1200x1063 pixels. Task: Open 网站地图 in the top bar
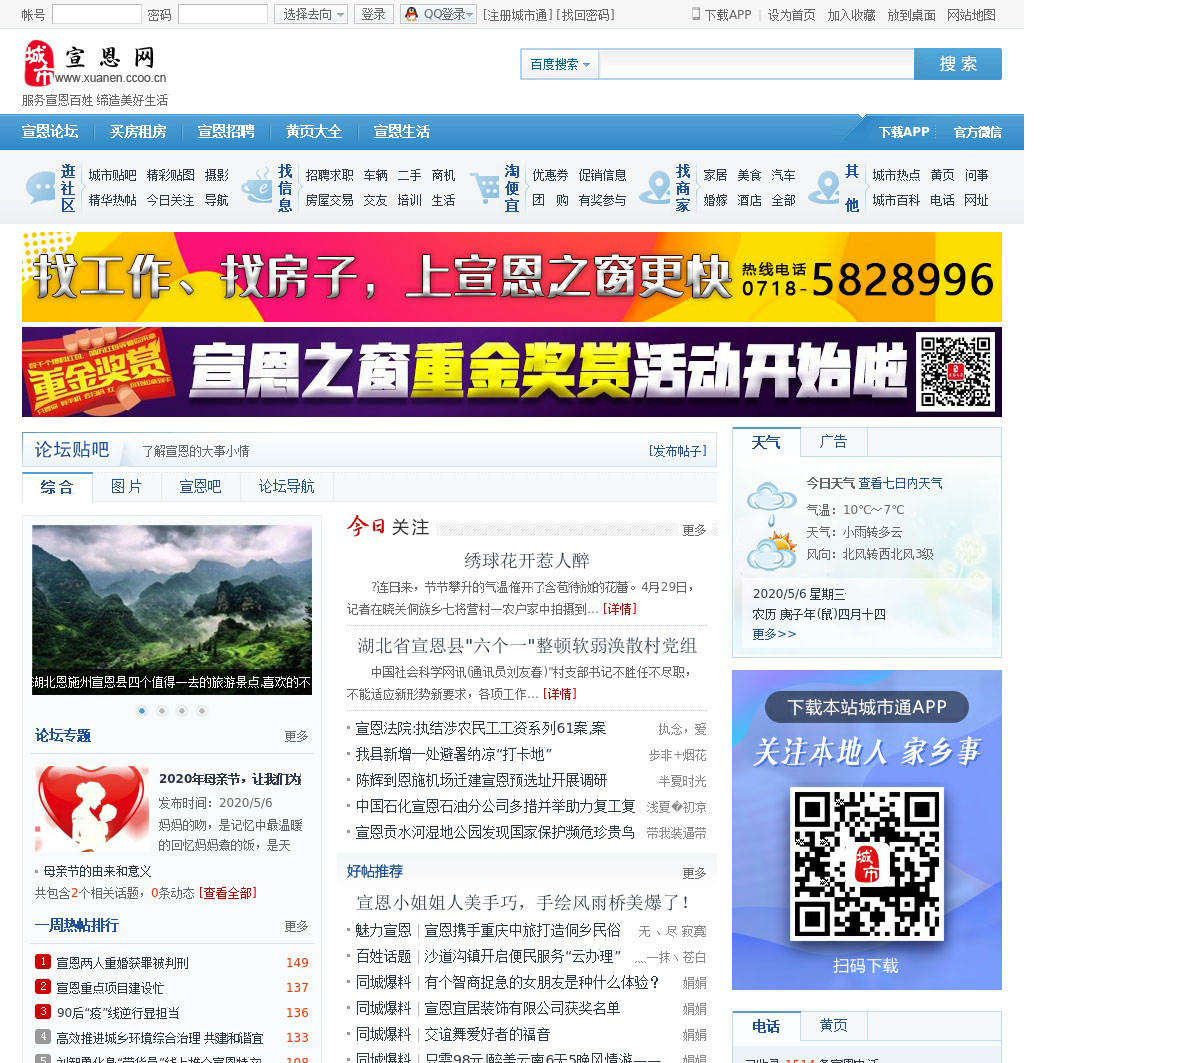click(971, 15)
